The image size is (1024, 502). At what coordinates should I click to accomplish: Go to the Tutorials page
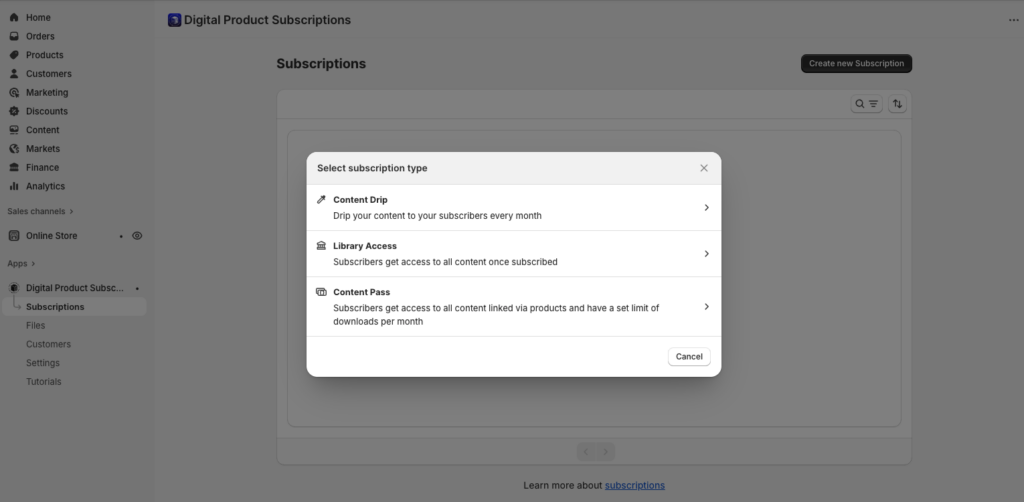click(x=43, y=381)
